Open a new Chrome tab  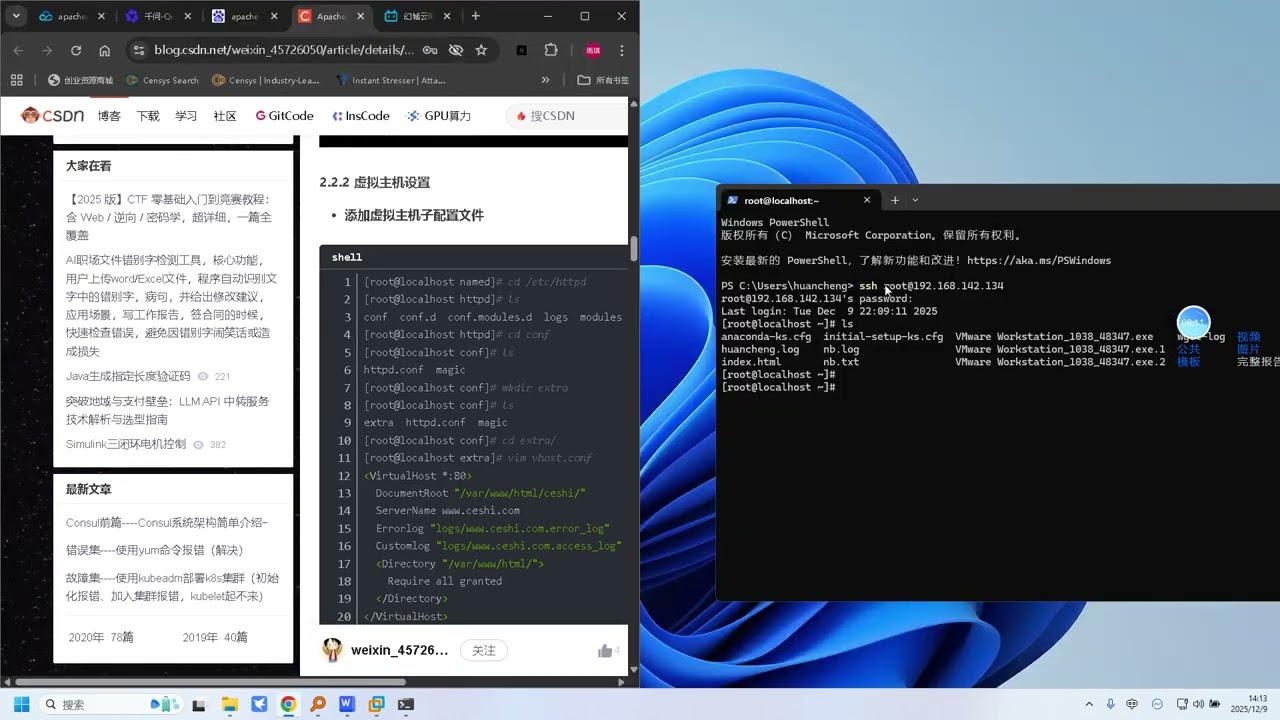click(475, 16)
